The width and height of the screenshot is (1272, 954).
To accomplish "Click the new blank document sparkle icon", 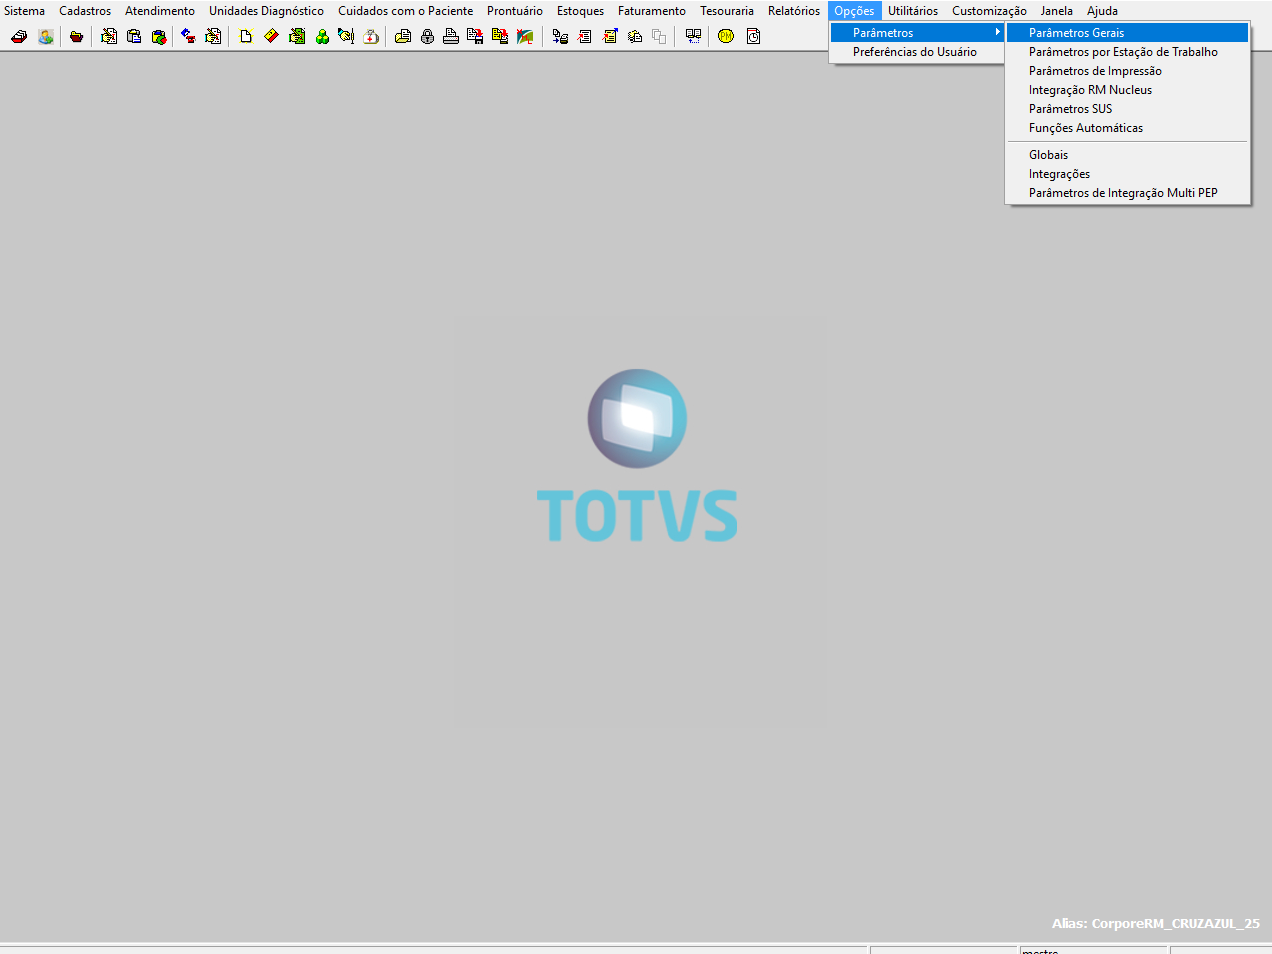I will tap(245, 36).
